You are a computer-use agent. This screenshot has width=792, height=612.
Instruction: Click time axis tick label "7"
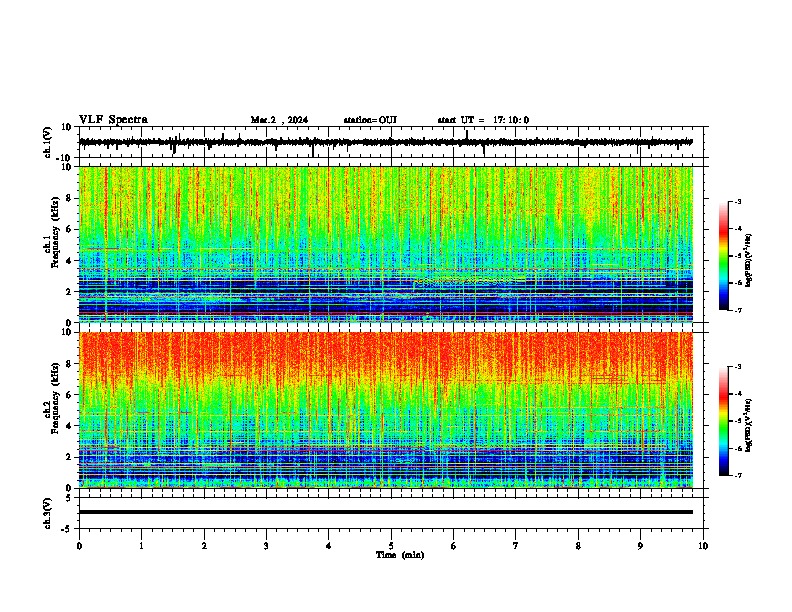516,546
